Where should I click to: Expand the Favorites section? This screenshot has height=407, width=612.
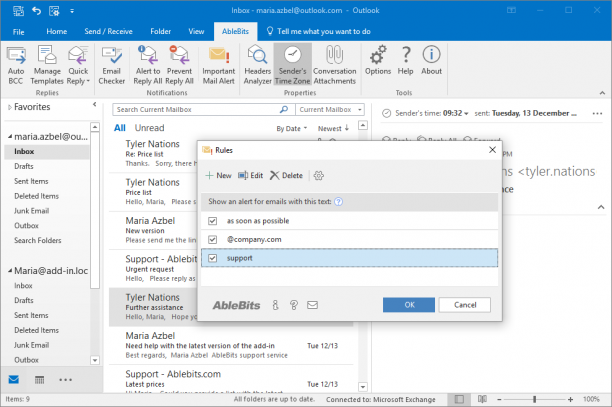[10, 107]
